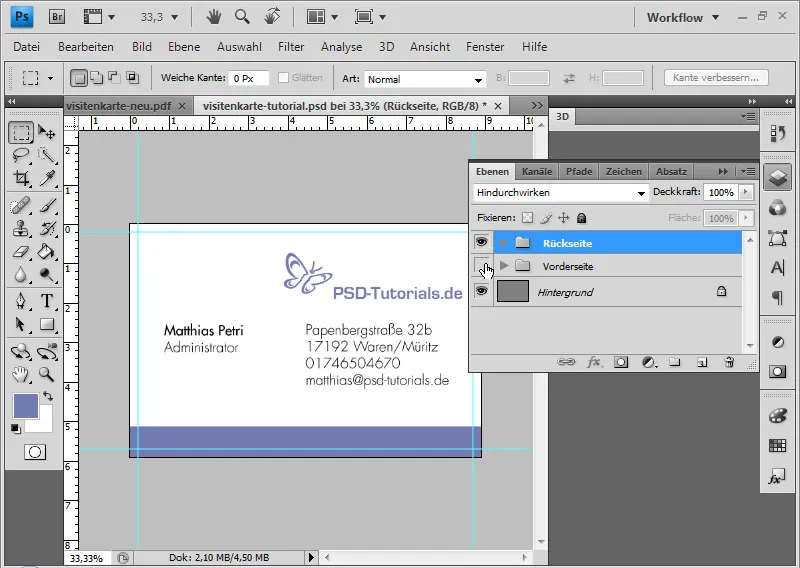The image size is (800, 568).
Task: Show the Vorderseite group
Action: pyautogui.click(x=481, y=265)
